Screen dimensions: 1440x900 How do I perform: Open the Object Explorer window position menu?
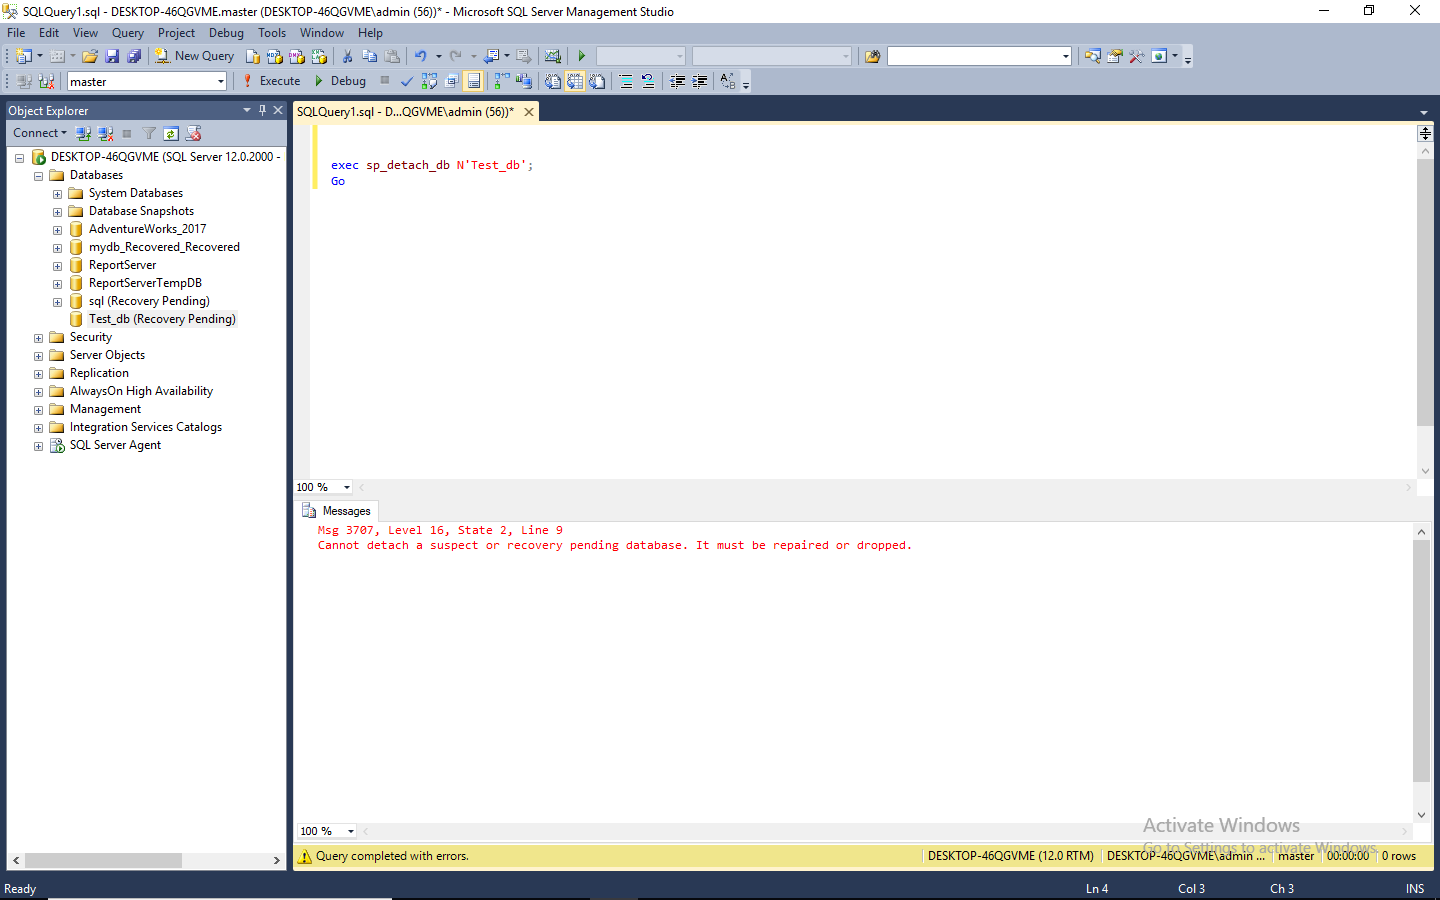[247, 110]
